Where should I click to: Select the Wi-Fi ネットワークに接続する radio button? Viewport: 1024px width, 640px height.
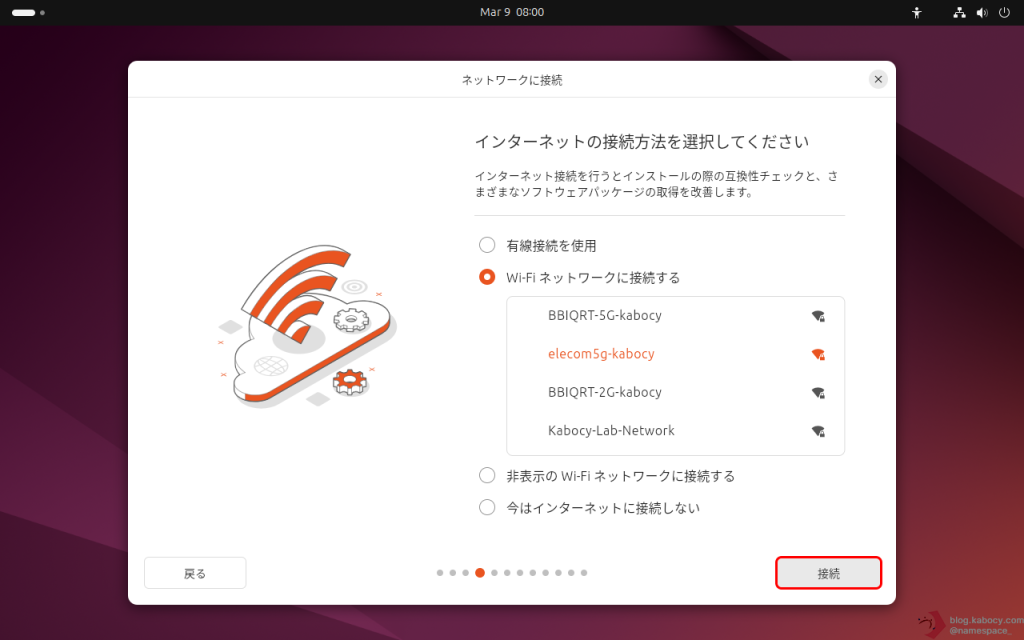click(487, 277)
